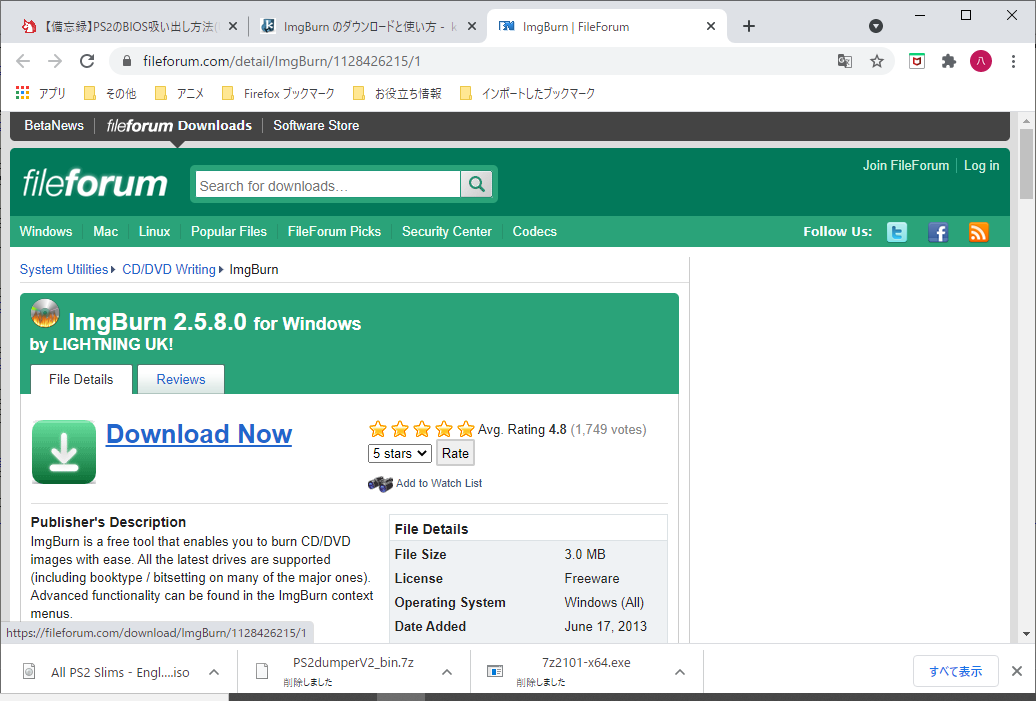Open the CD/DVD Writing breadcrumb link

coord(168,270)
